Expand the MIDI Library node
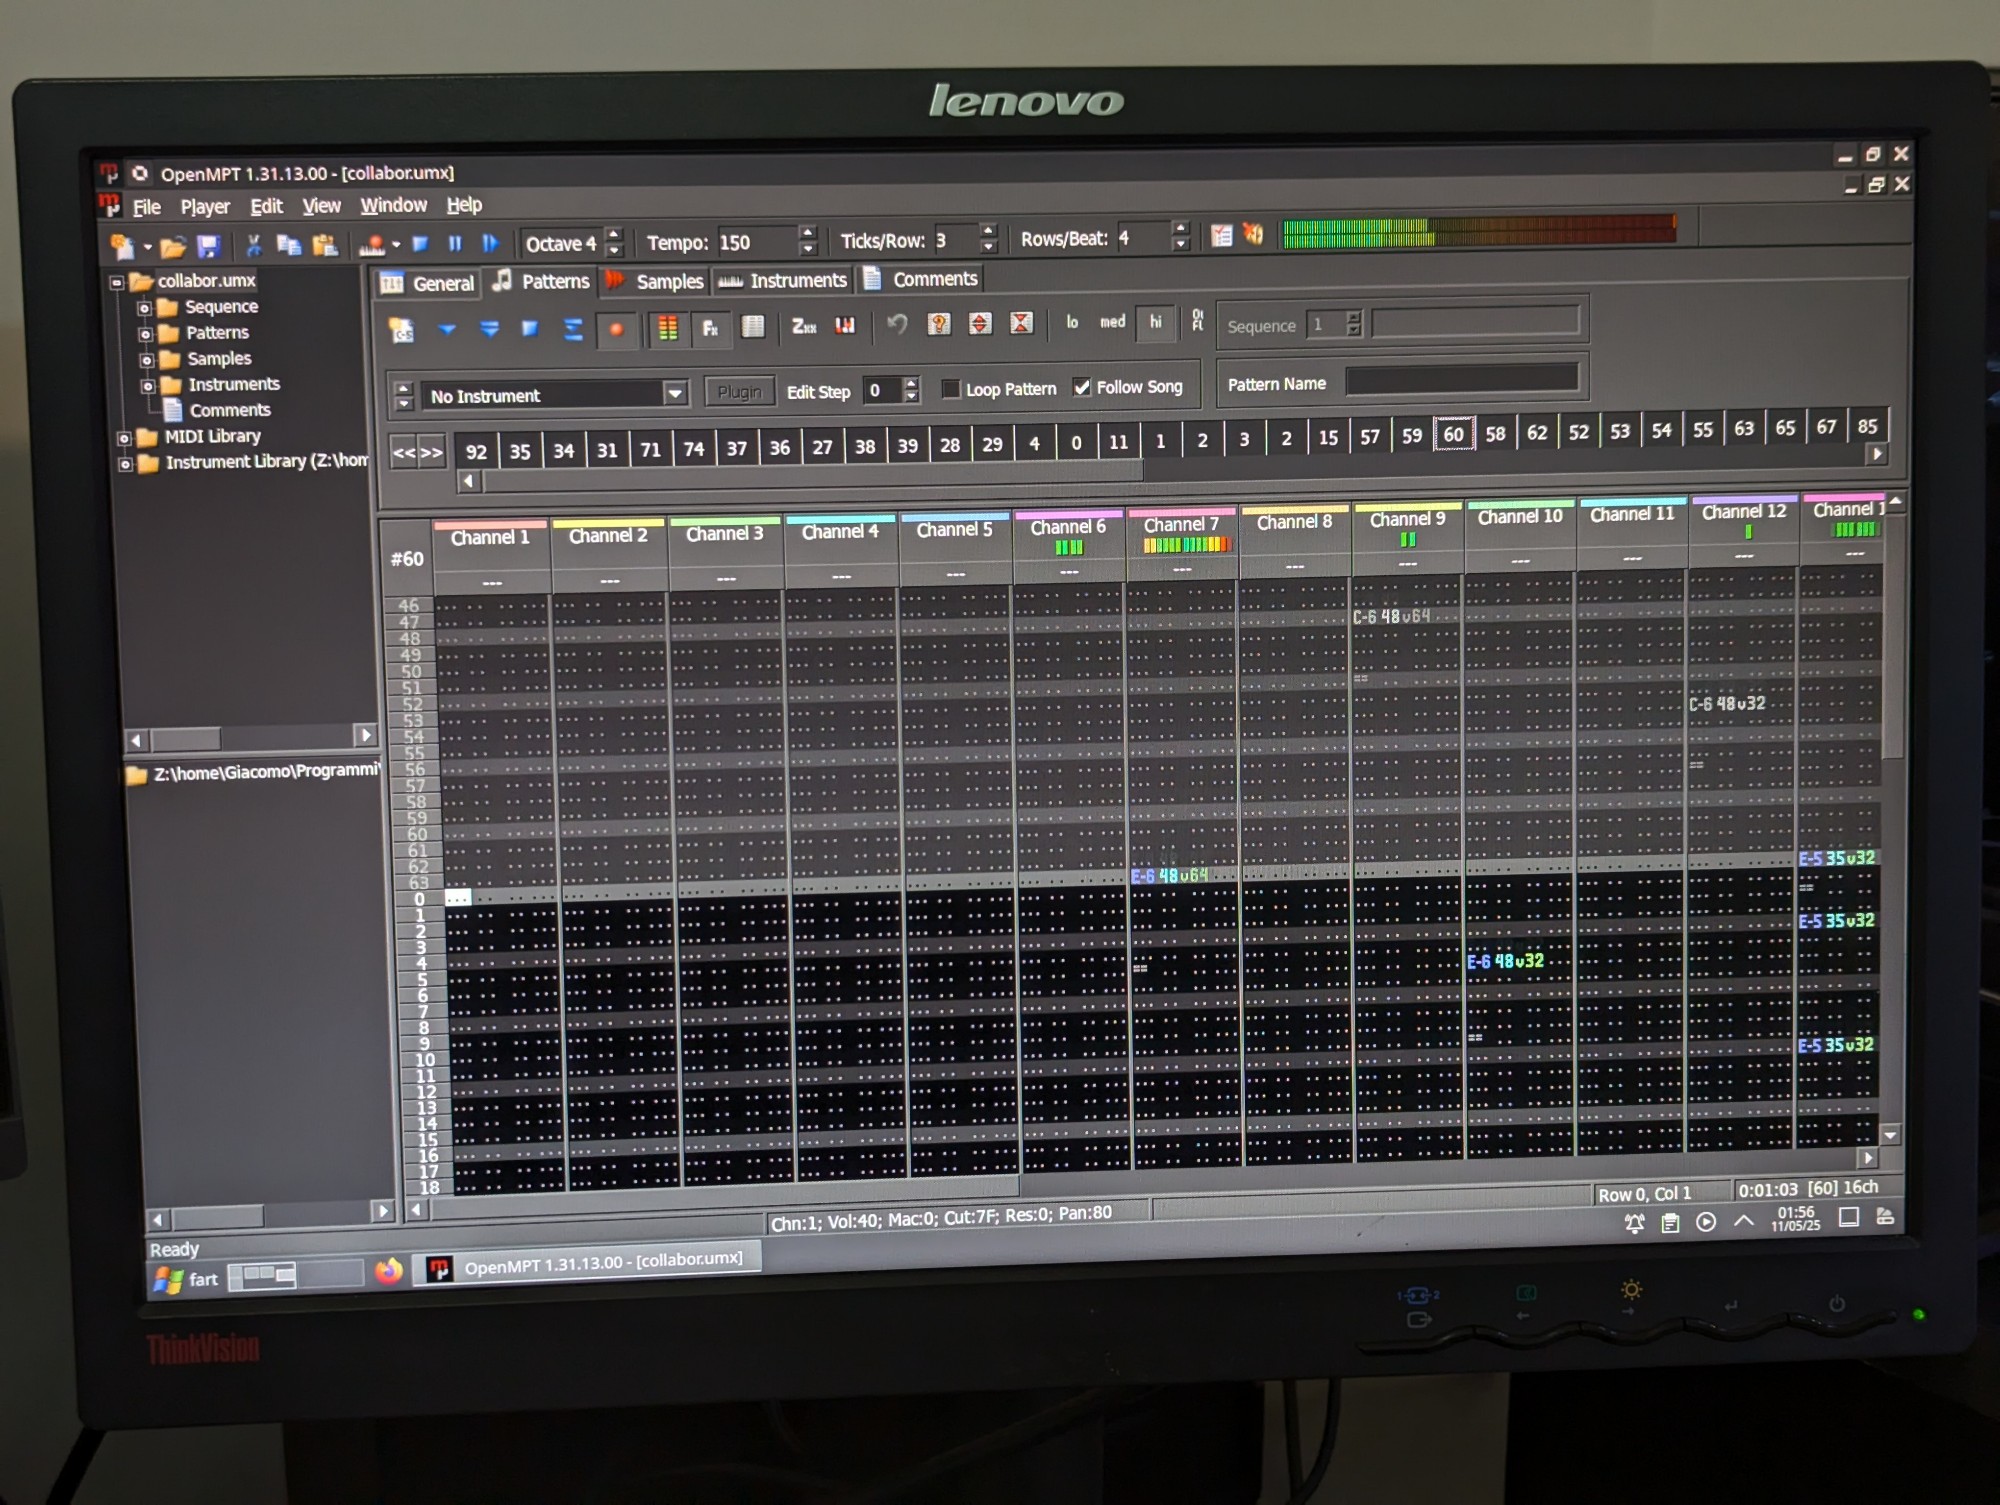The width and height of the screenshot is (2000, 1505). pyautogui.click(x=124, y=438)
